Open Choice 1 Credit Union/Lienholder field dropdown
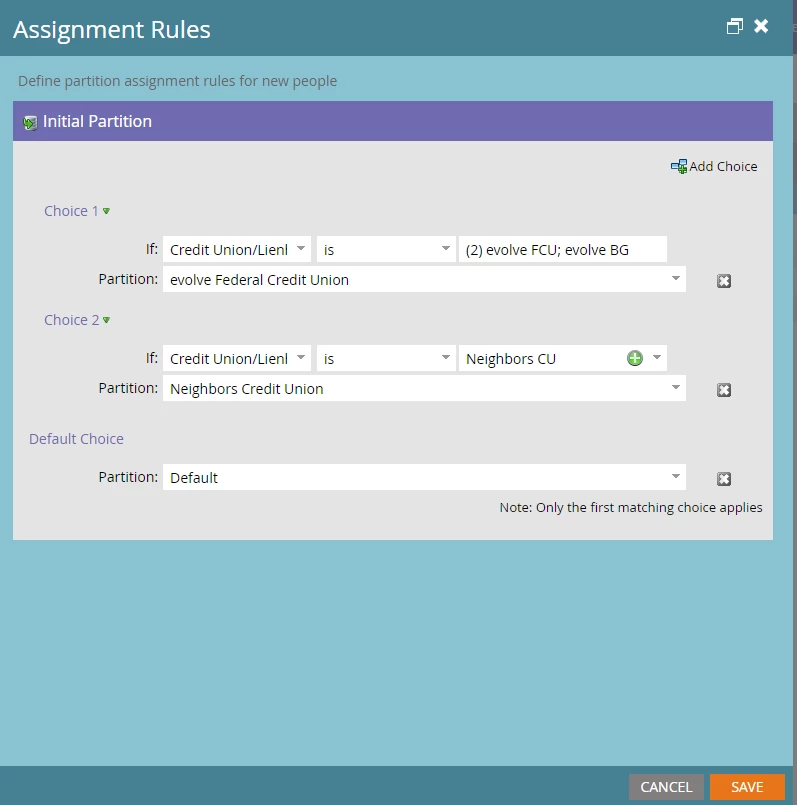Viewport: 797px width, 805px height. [301, 248]
